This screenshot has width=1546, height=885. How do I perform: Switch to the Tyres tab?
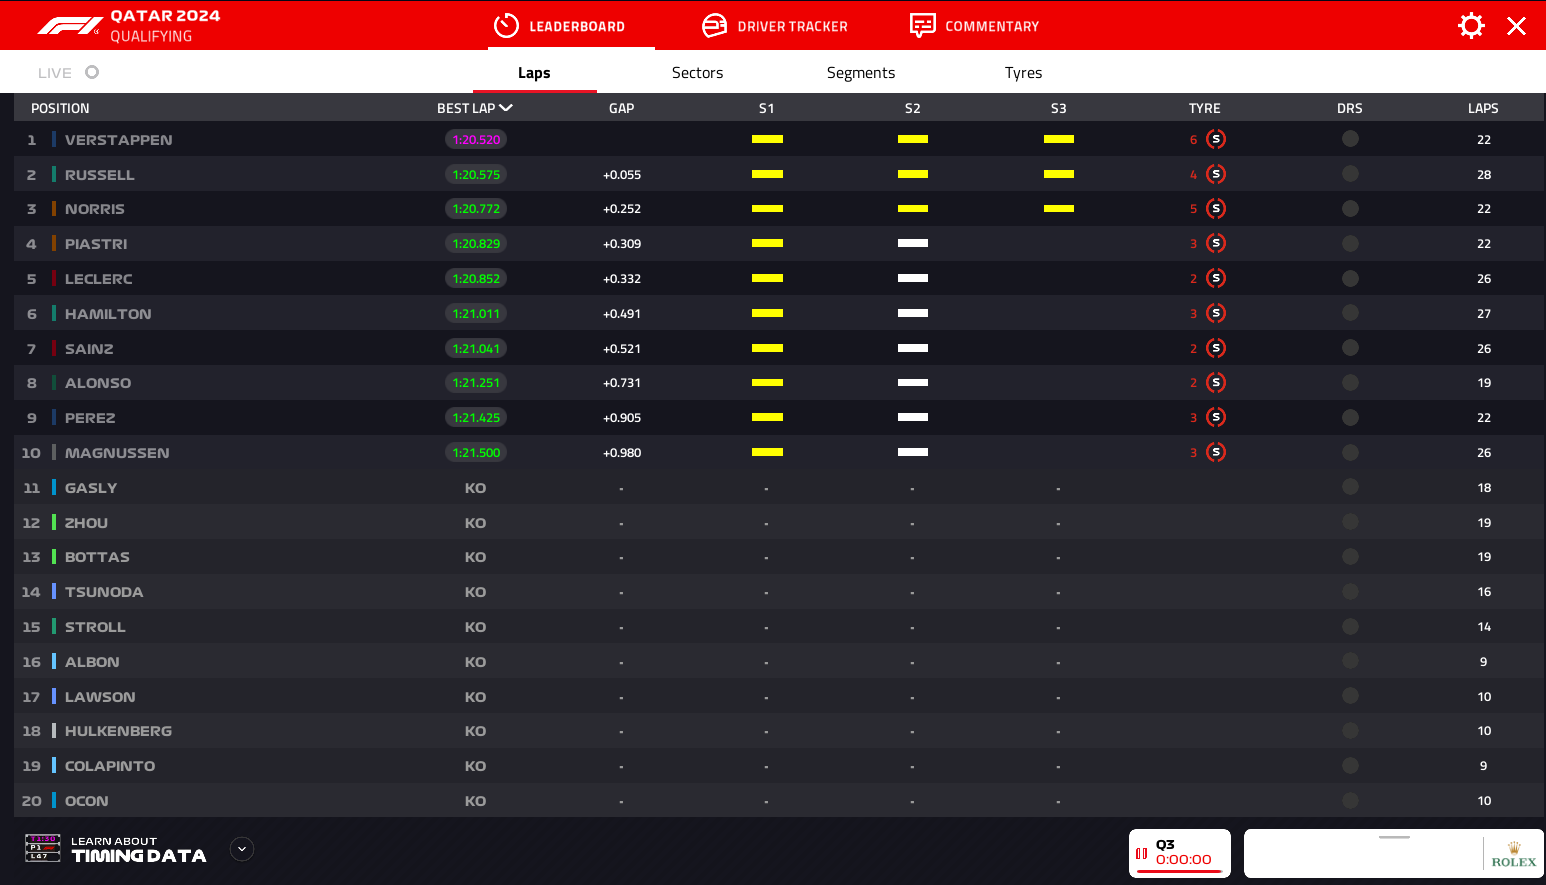pyautogui.click(x=1023, y=73)
